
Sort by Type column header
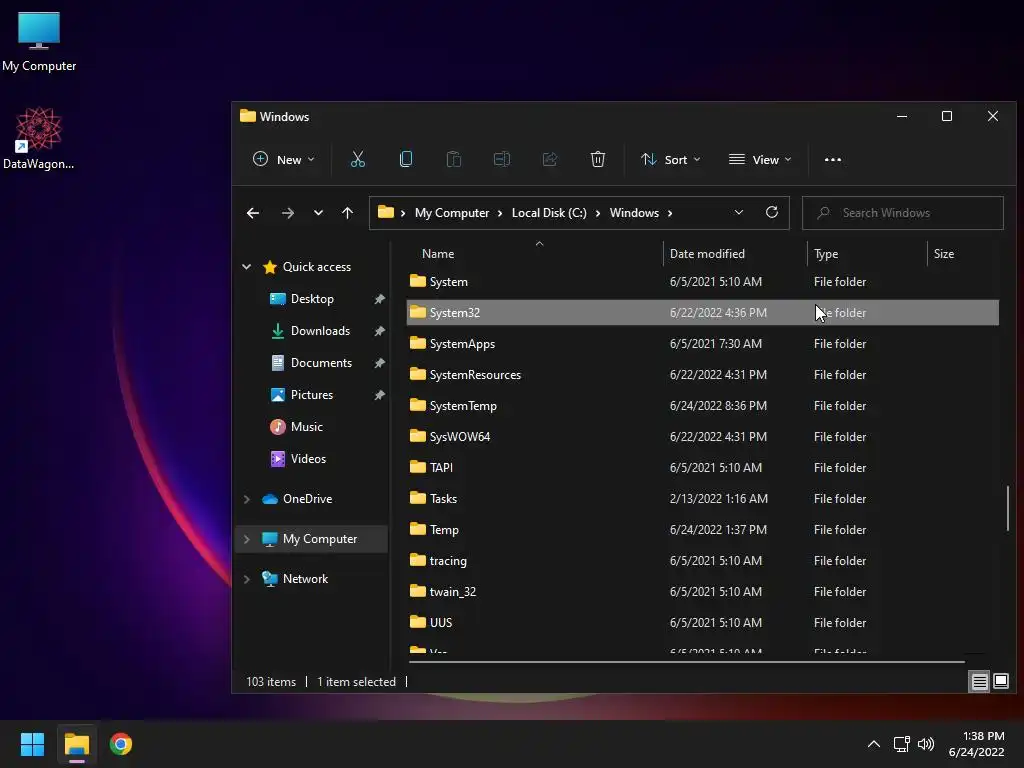[826, 254]
